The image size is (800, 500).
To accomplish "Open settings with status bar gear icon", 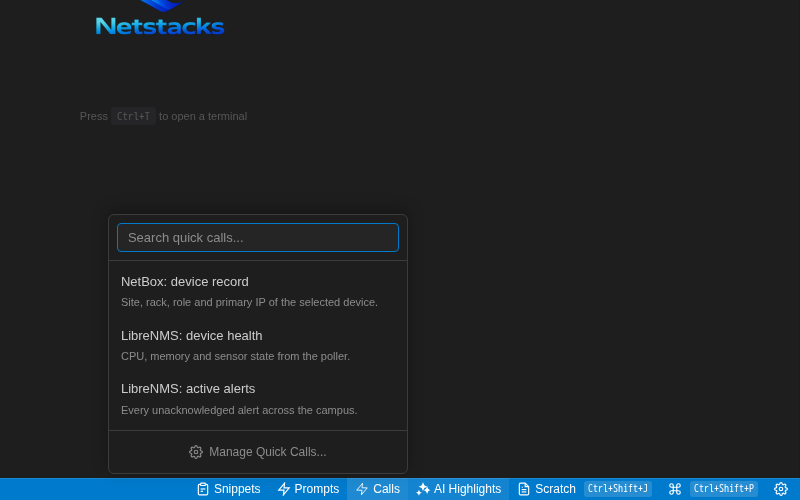I will click(781, 489).
